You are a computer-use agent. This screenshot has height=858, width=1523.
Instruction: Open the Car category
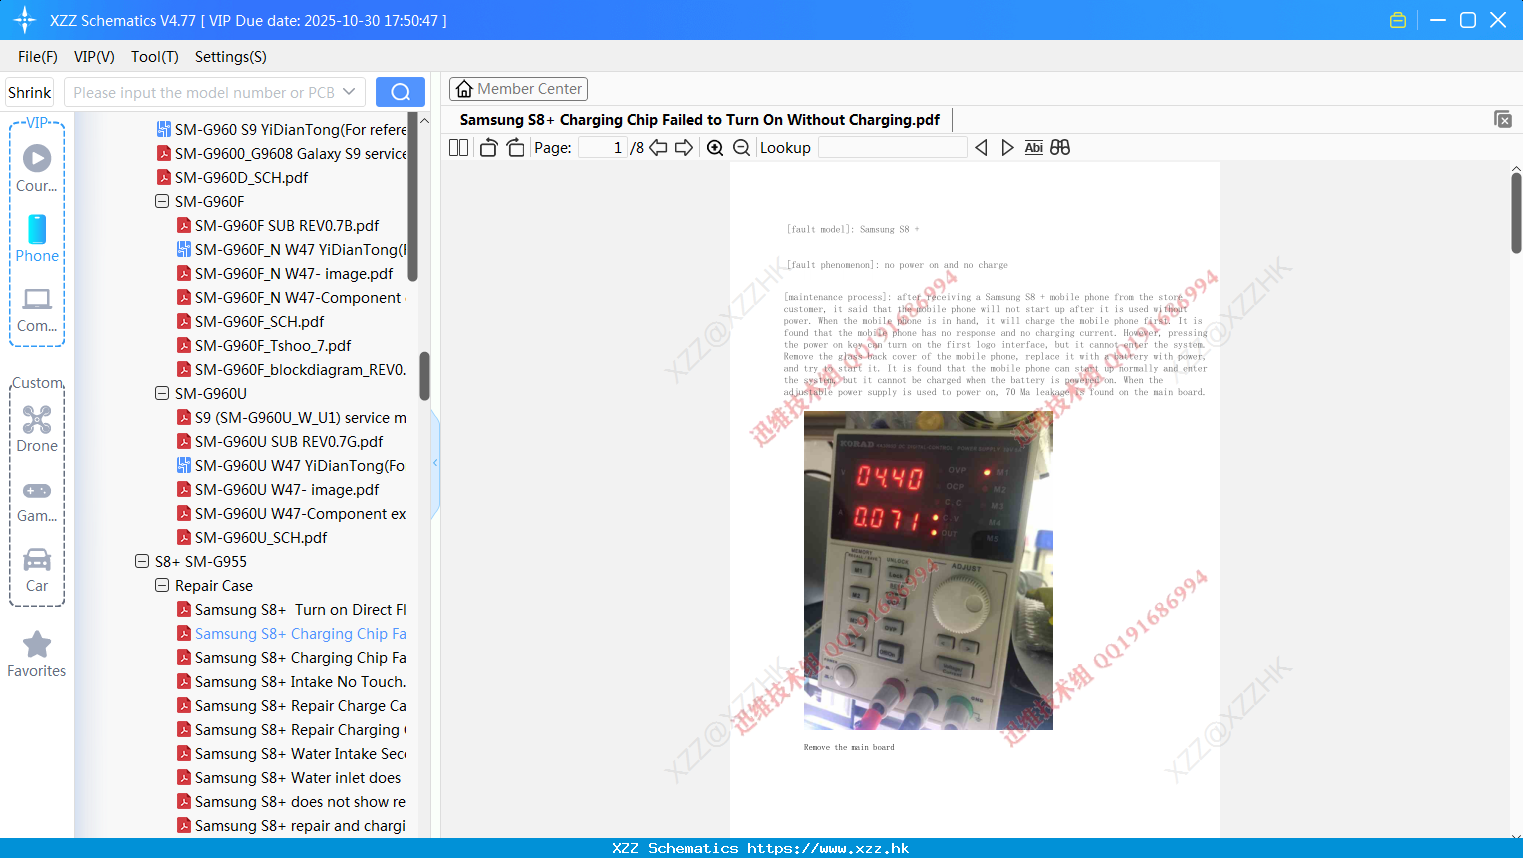click(37, 569)
